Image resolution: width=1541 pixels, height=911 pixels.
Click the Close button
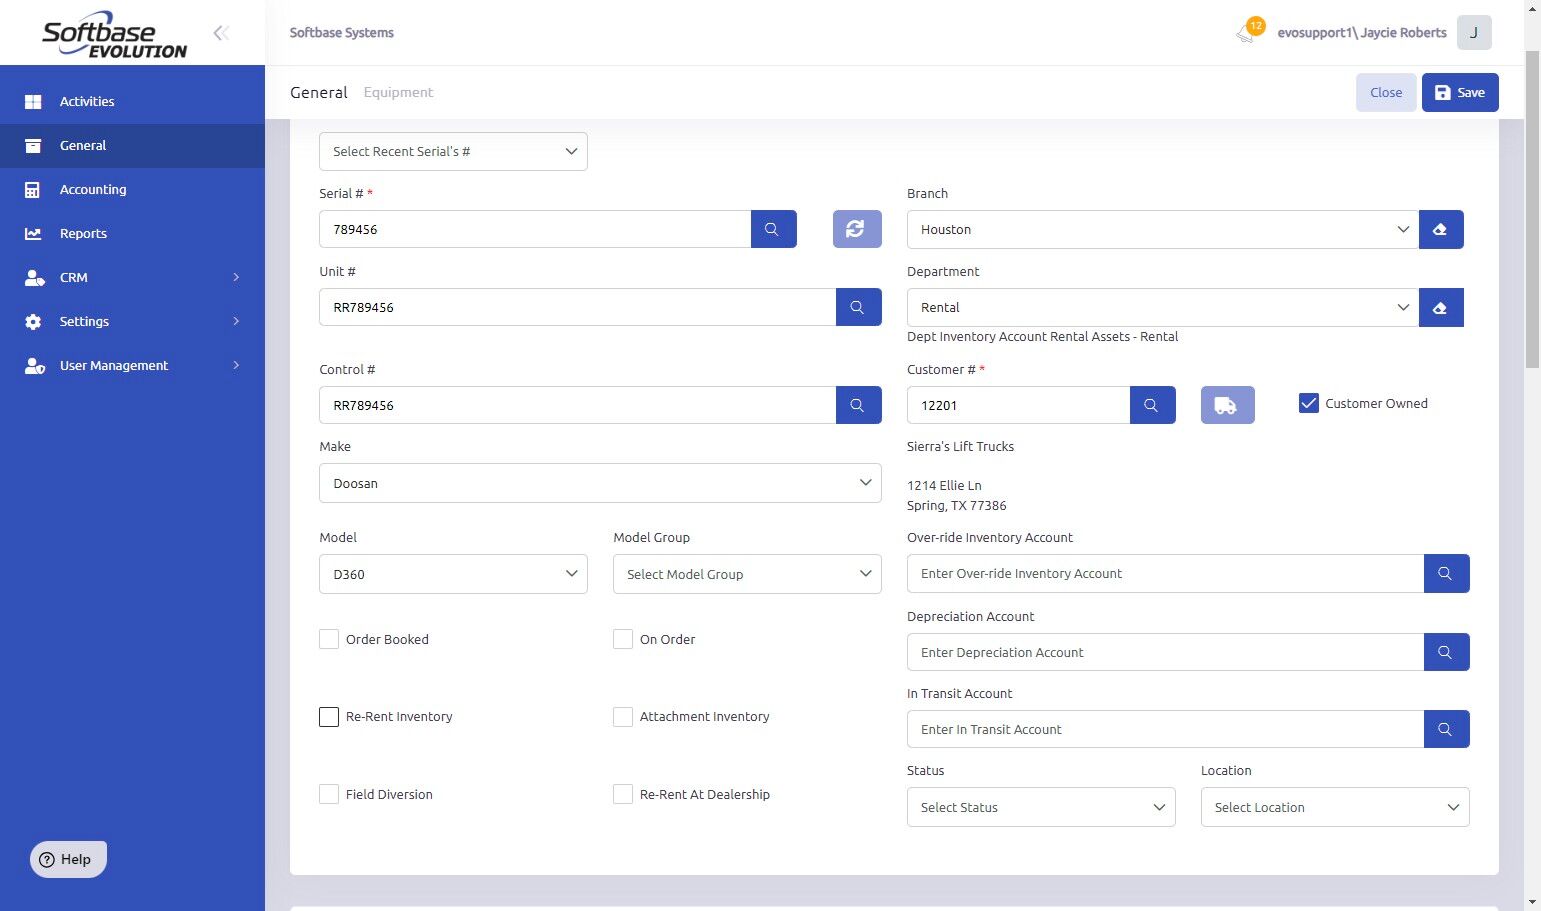[x=1386, y=92]
